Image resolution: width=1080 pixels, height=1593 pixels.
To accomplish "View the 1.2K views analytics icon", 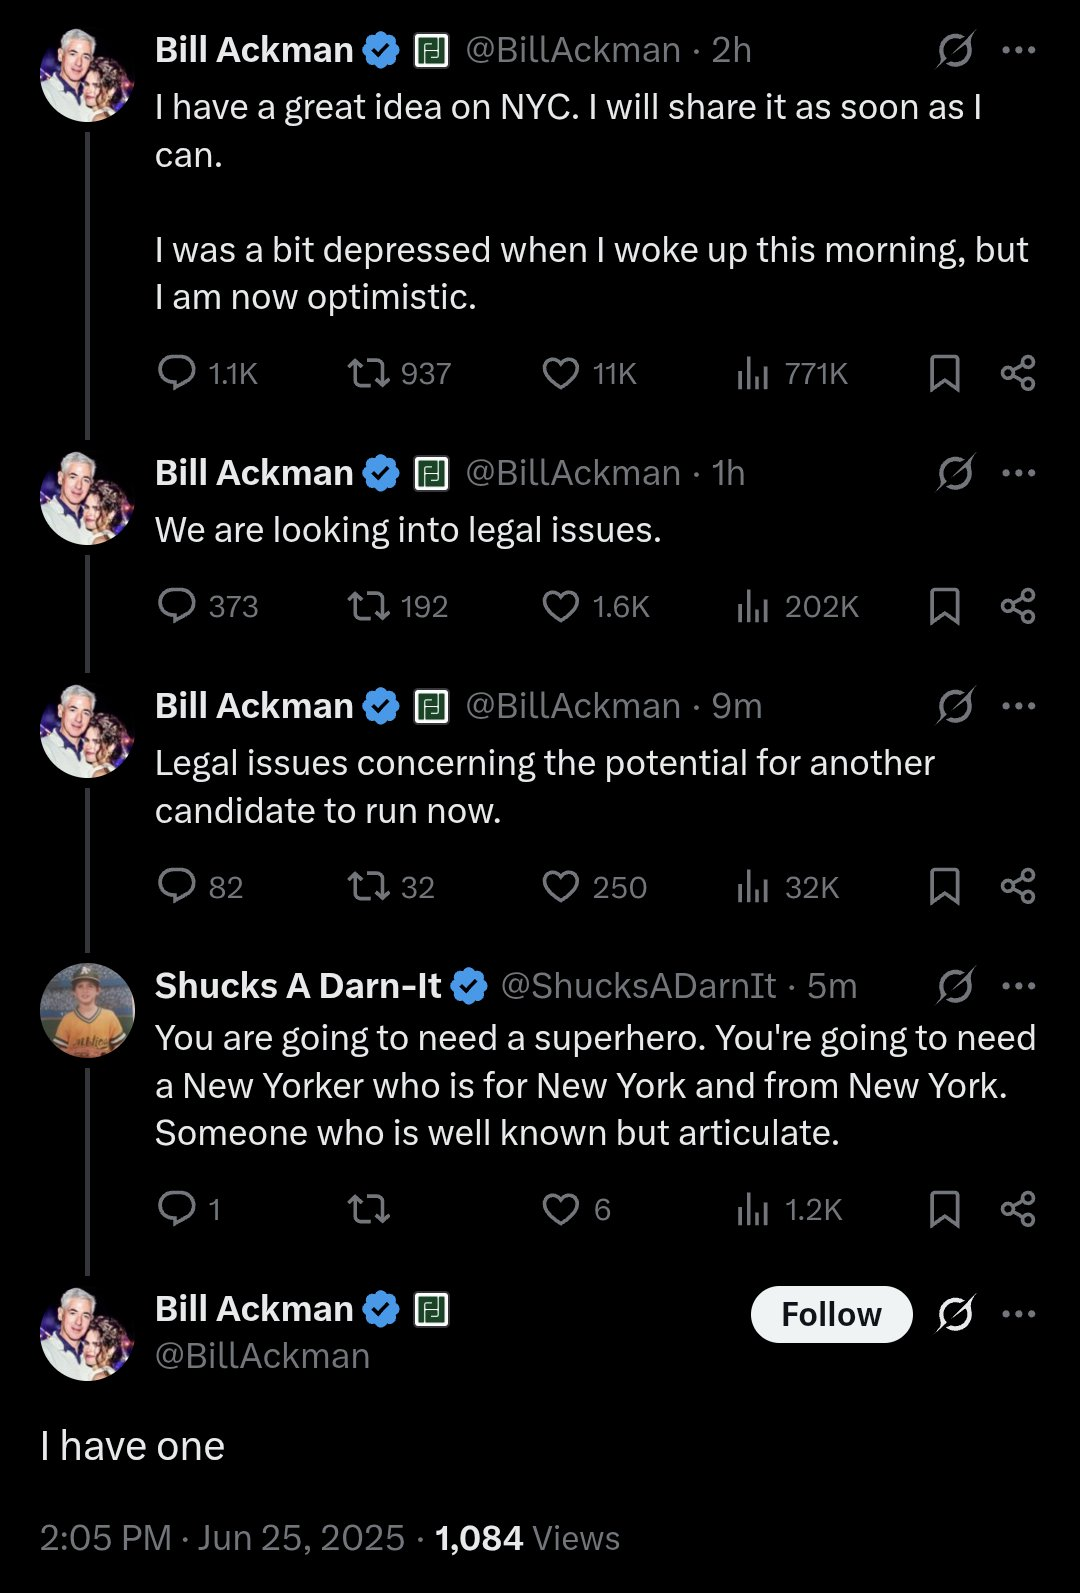I will (x=752, y=1210).
